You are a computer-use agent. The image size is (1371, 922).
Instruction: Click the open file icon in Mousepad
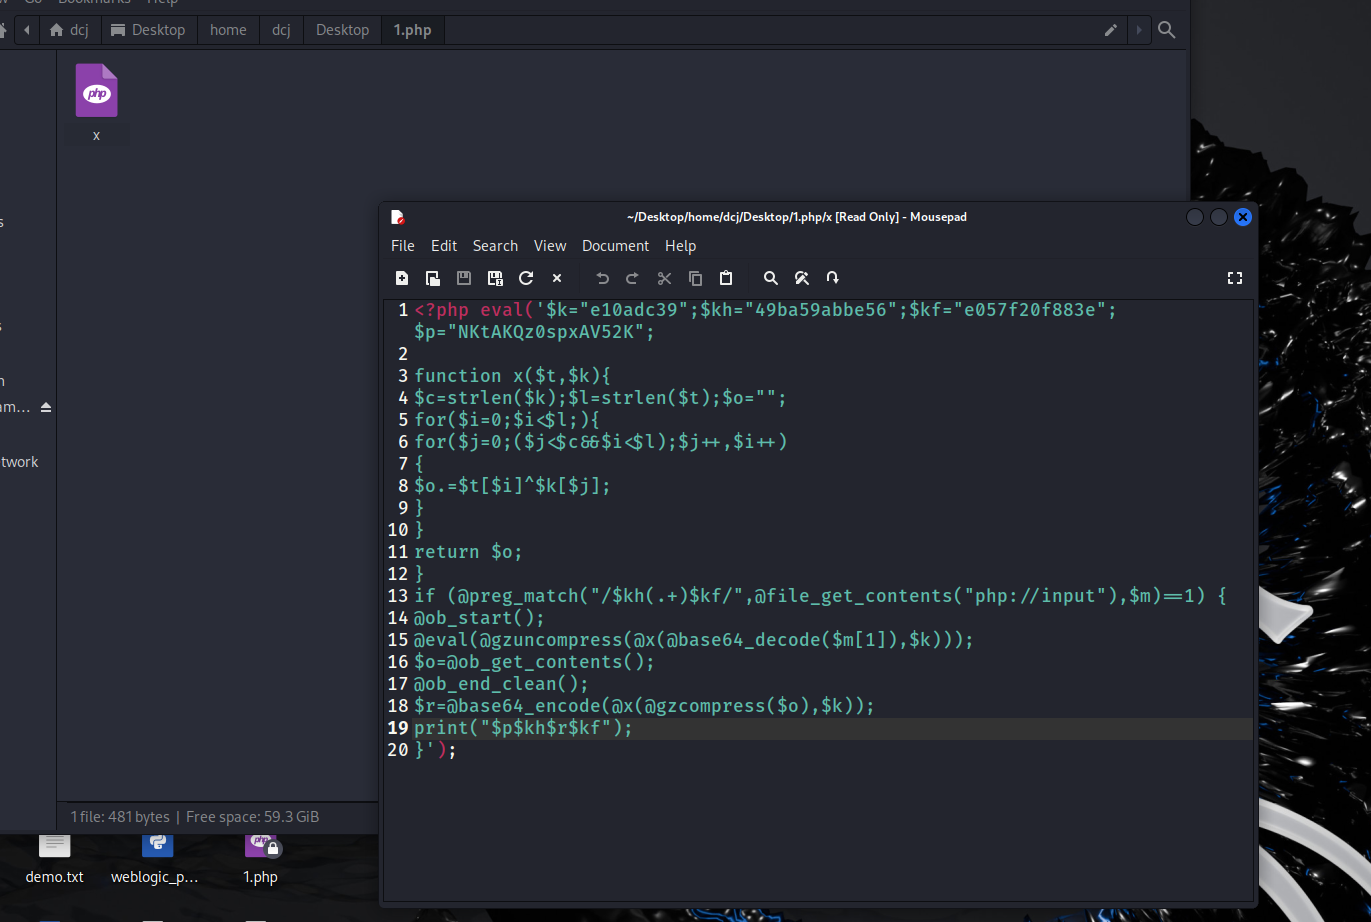point(433,278)
